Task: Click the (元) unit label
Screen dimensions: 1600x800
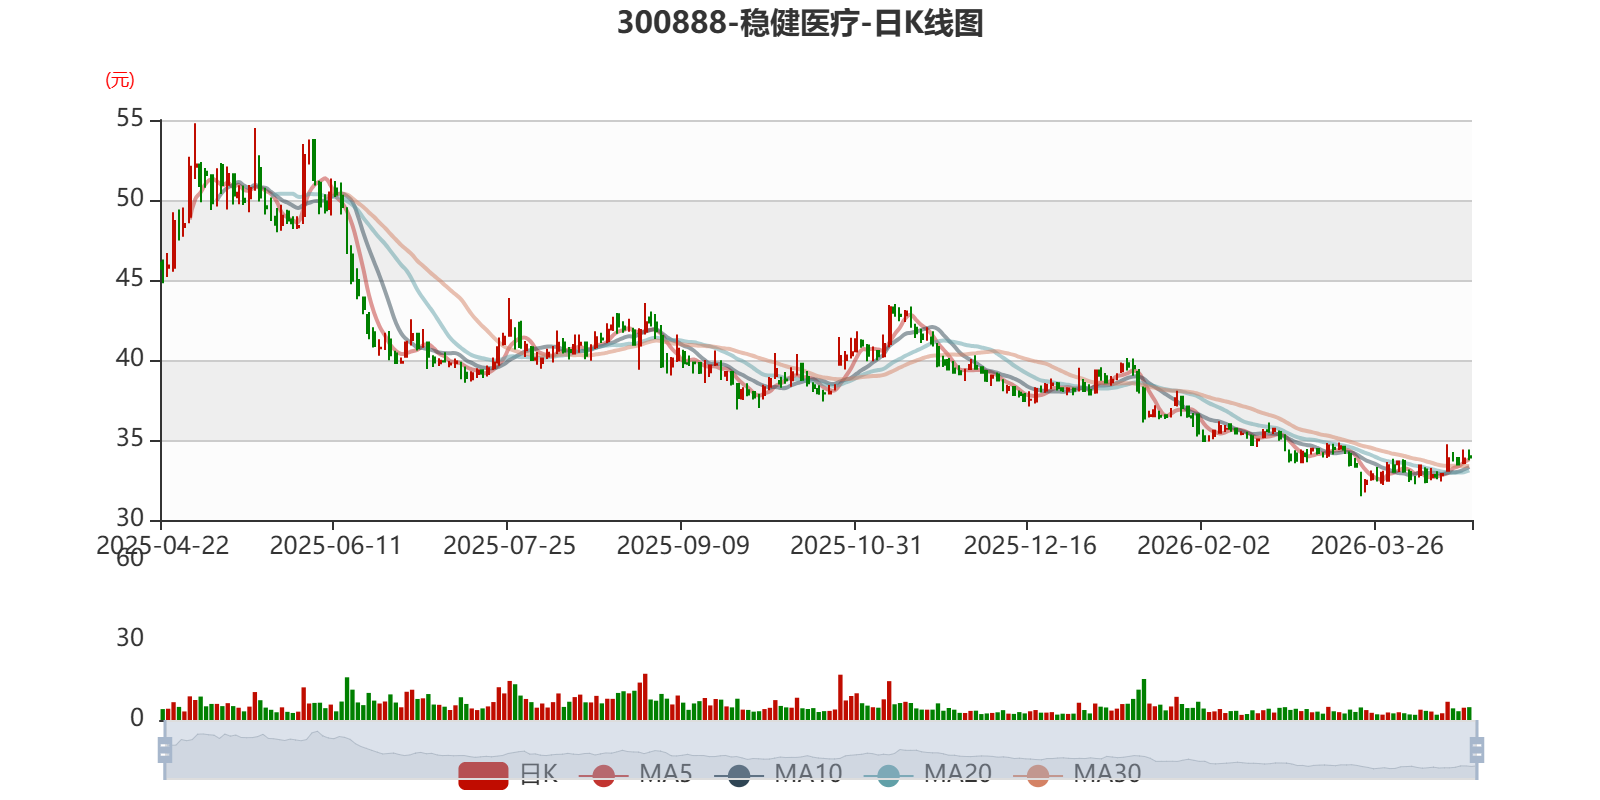Action: point(120,80)
